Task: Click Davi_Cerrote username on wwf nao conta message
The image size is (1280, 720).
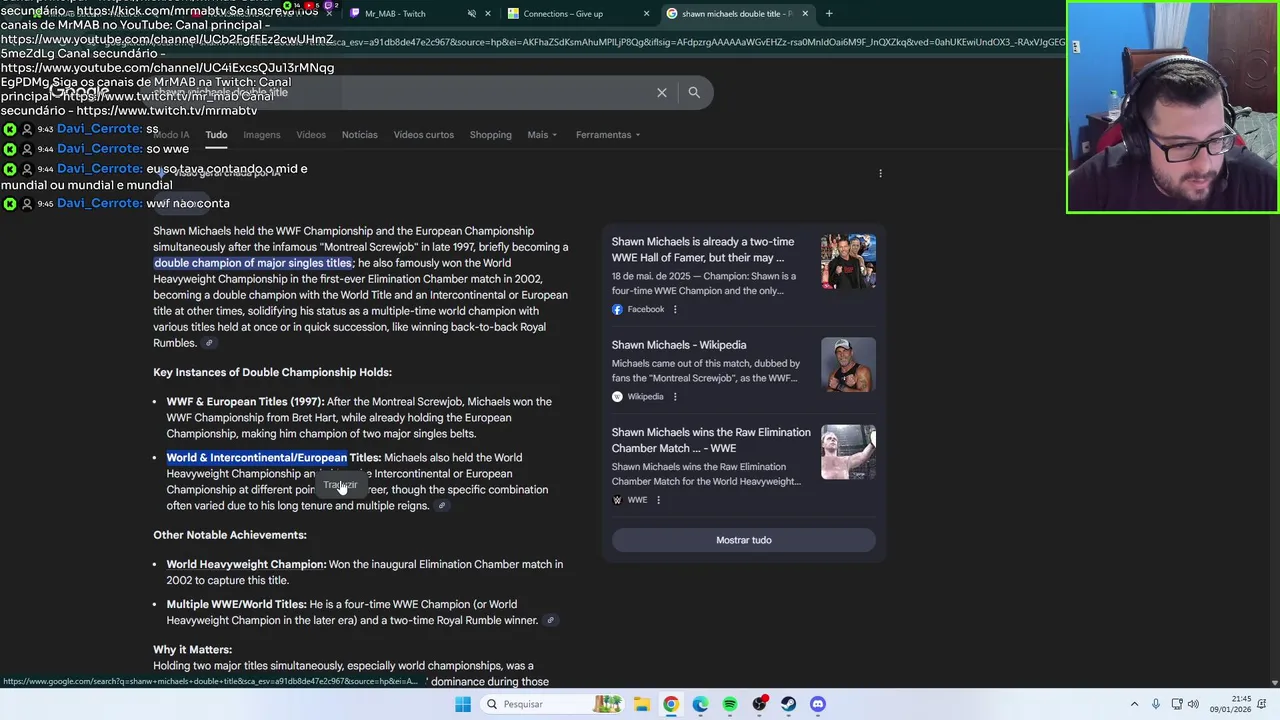Action: click(x=99, y=203)
